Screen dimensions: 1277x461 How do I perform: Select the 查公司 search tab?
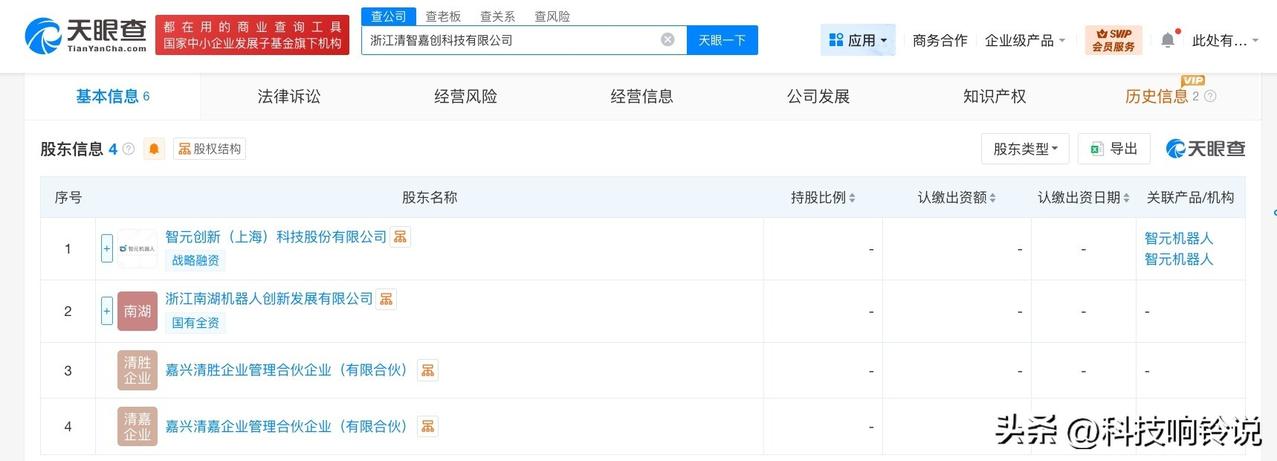pos(388,16)
